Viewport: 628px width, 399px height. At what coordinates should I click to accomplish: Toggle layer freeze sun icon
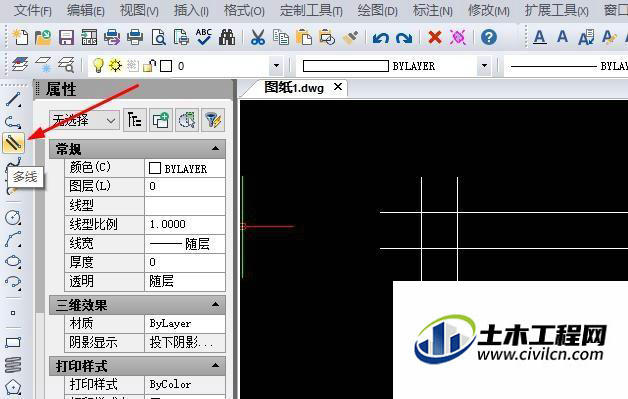click(115, 65)
